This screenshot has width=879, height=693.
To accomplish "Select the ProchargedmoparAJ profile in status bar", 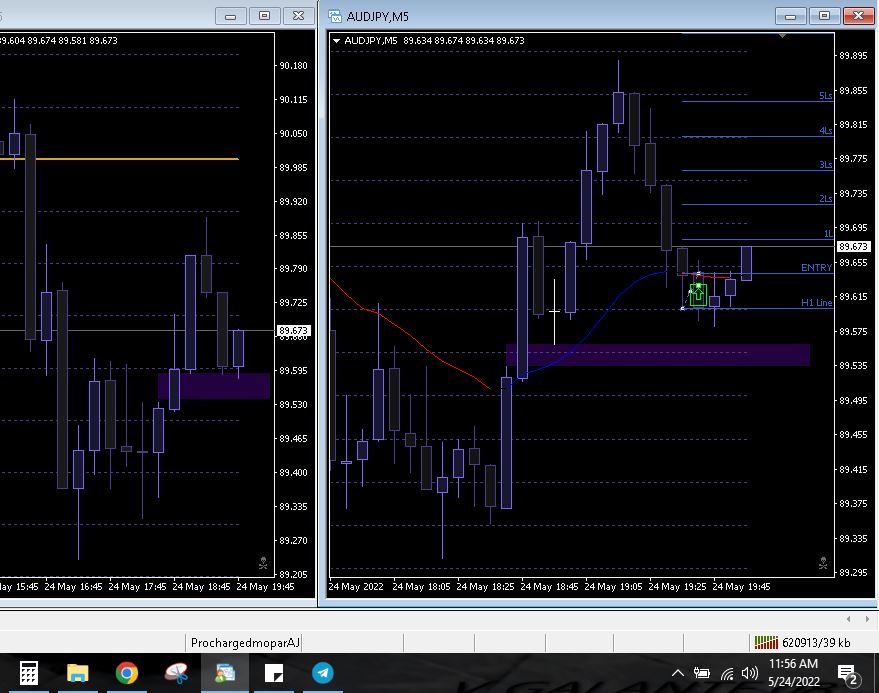I will (245, 642).
